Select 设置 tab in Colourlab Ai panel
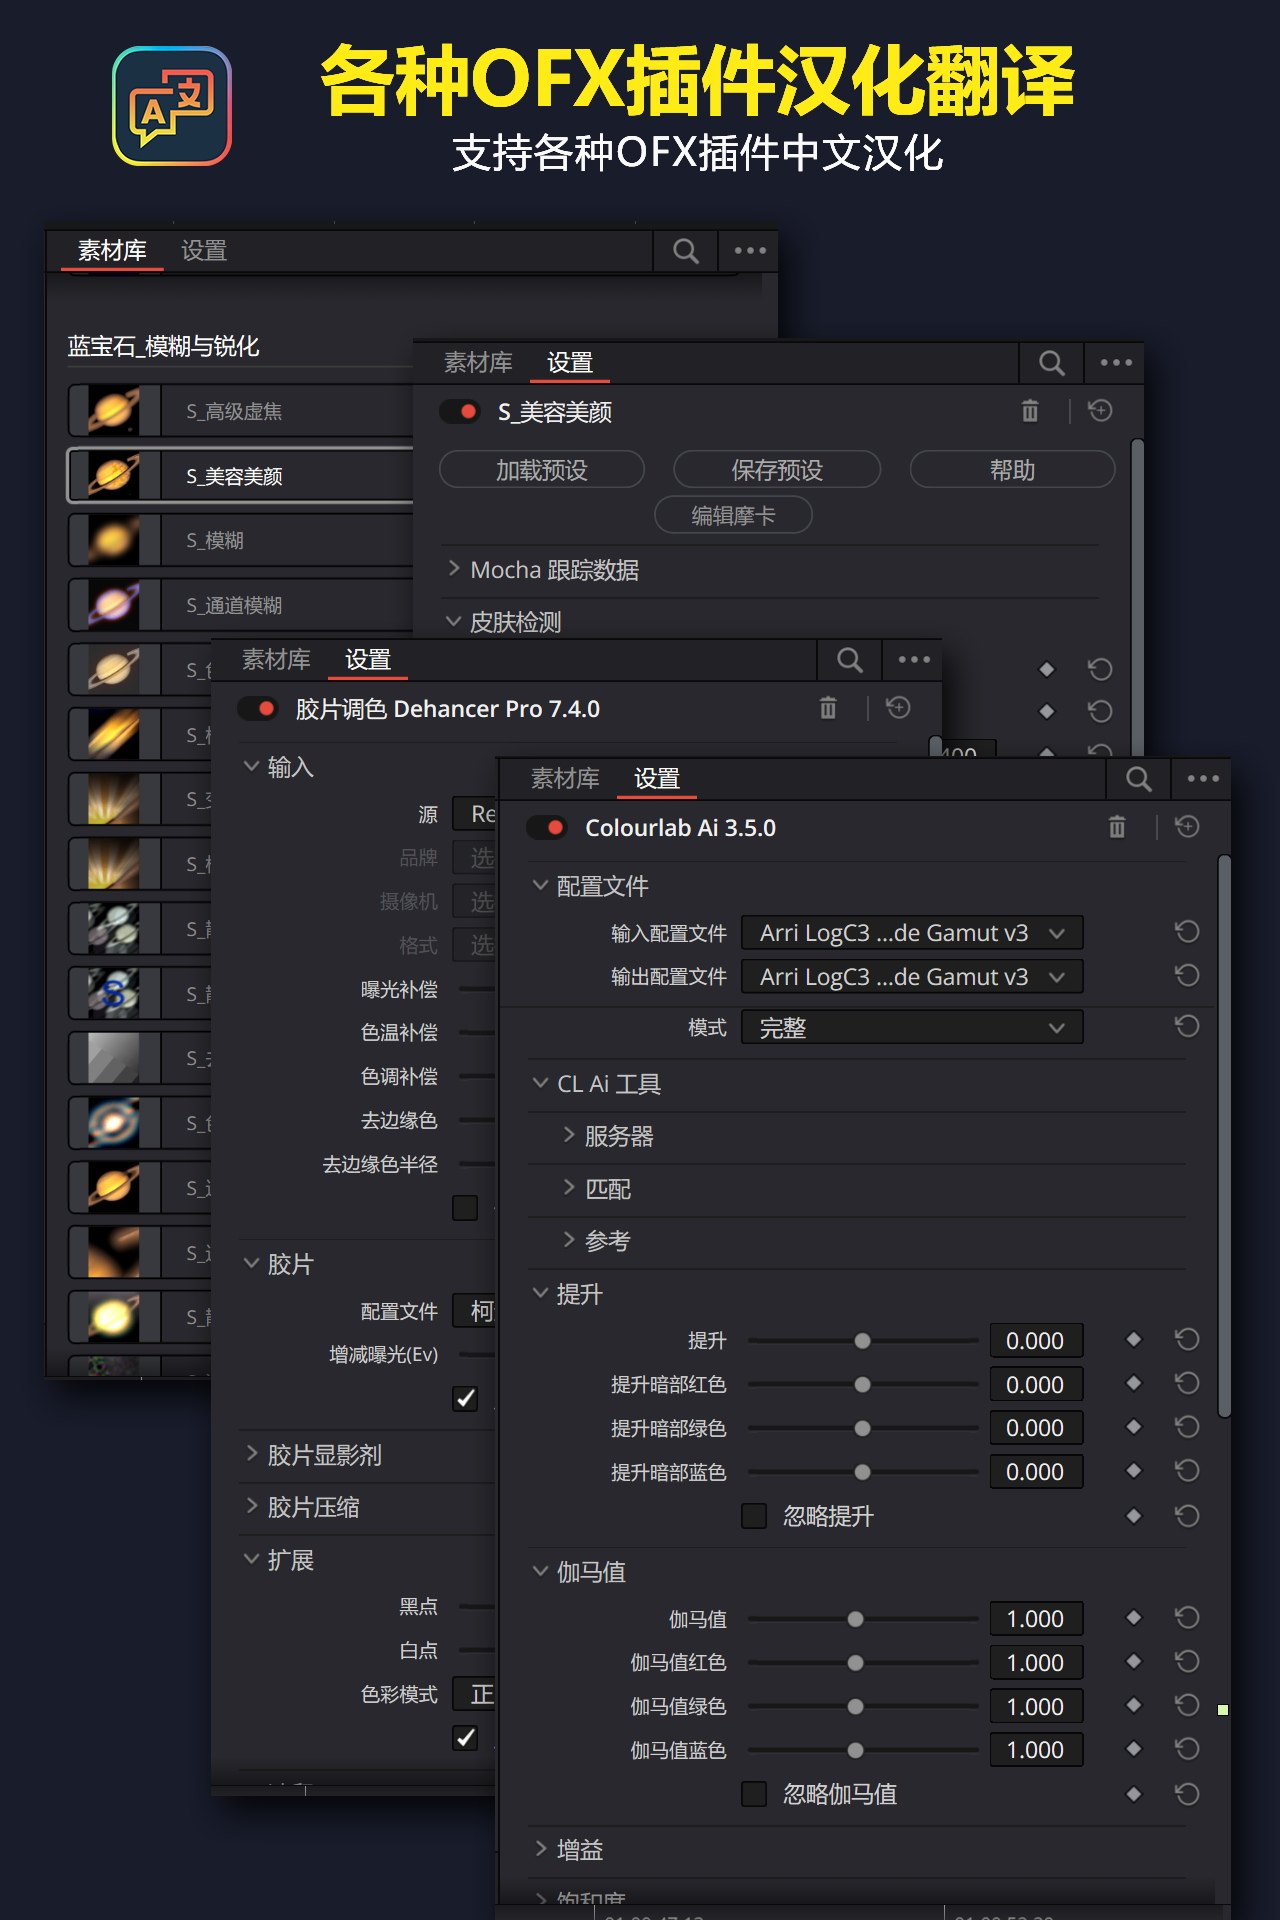The image size is (1280, 1920). (657, 778)
